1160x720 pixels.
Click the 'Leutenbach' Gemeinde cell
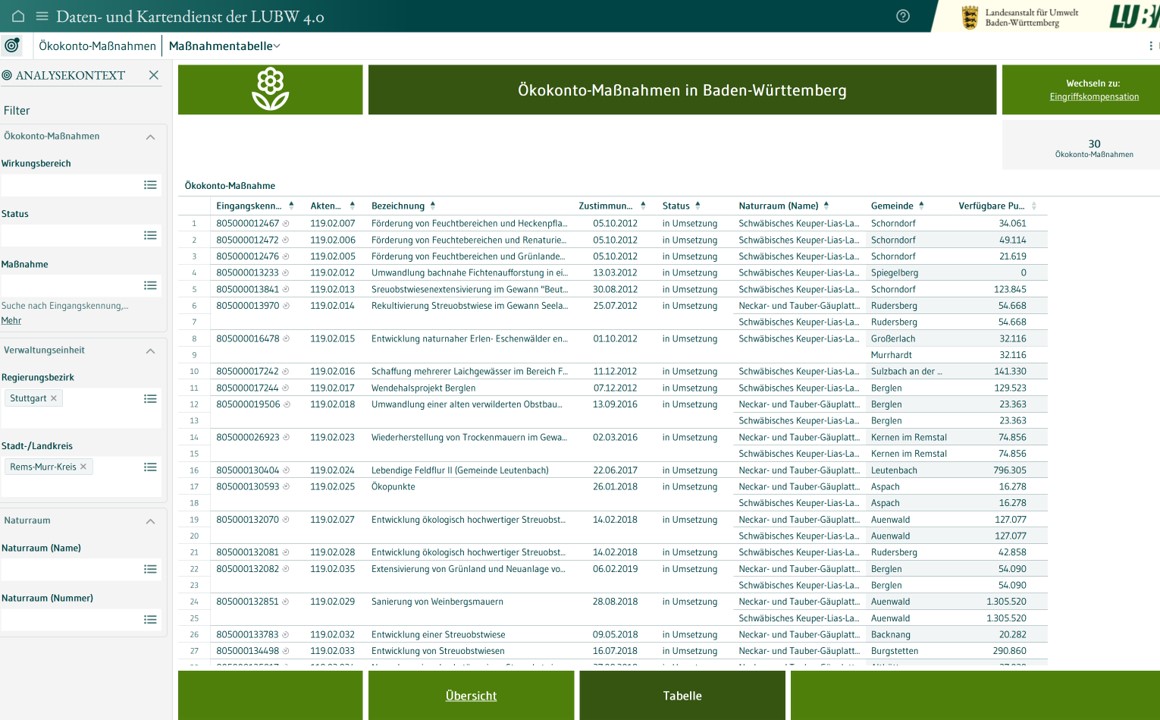click(894, 470)
